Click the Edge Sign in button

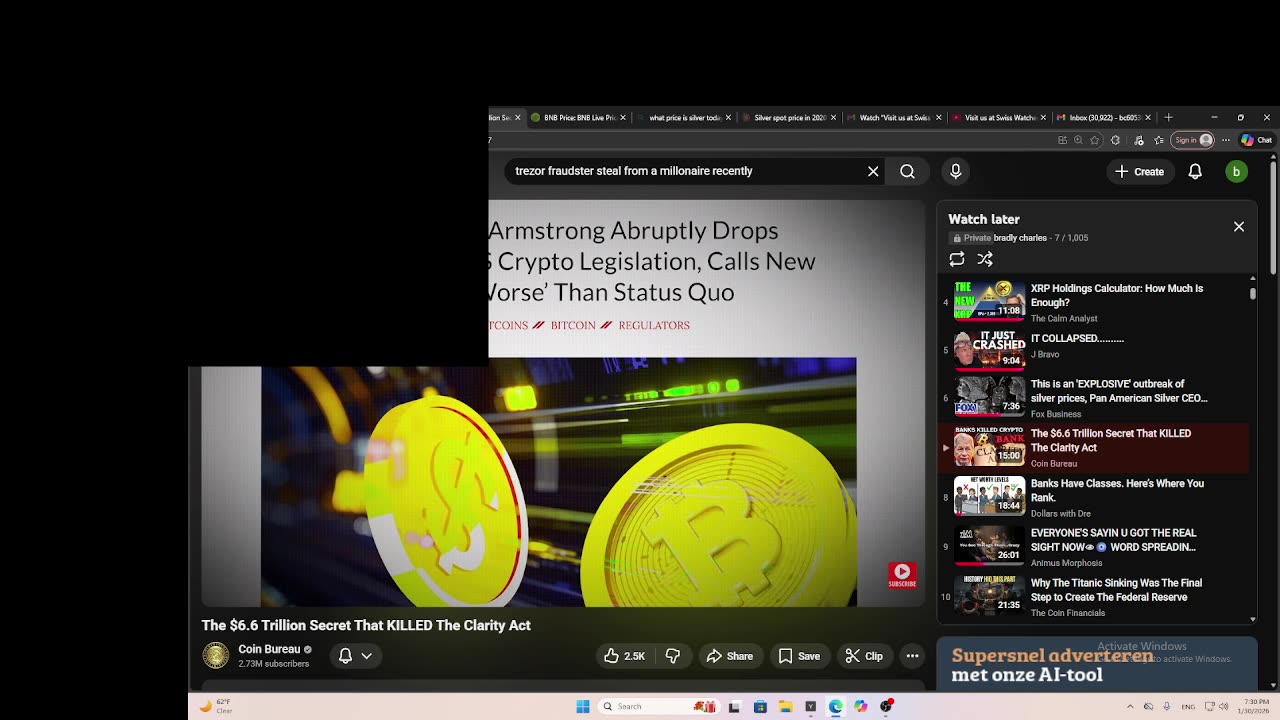click(1193, 140)
